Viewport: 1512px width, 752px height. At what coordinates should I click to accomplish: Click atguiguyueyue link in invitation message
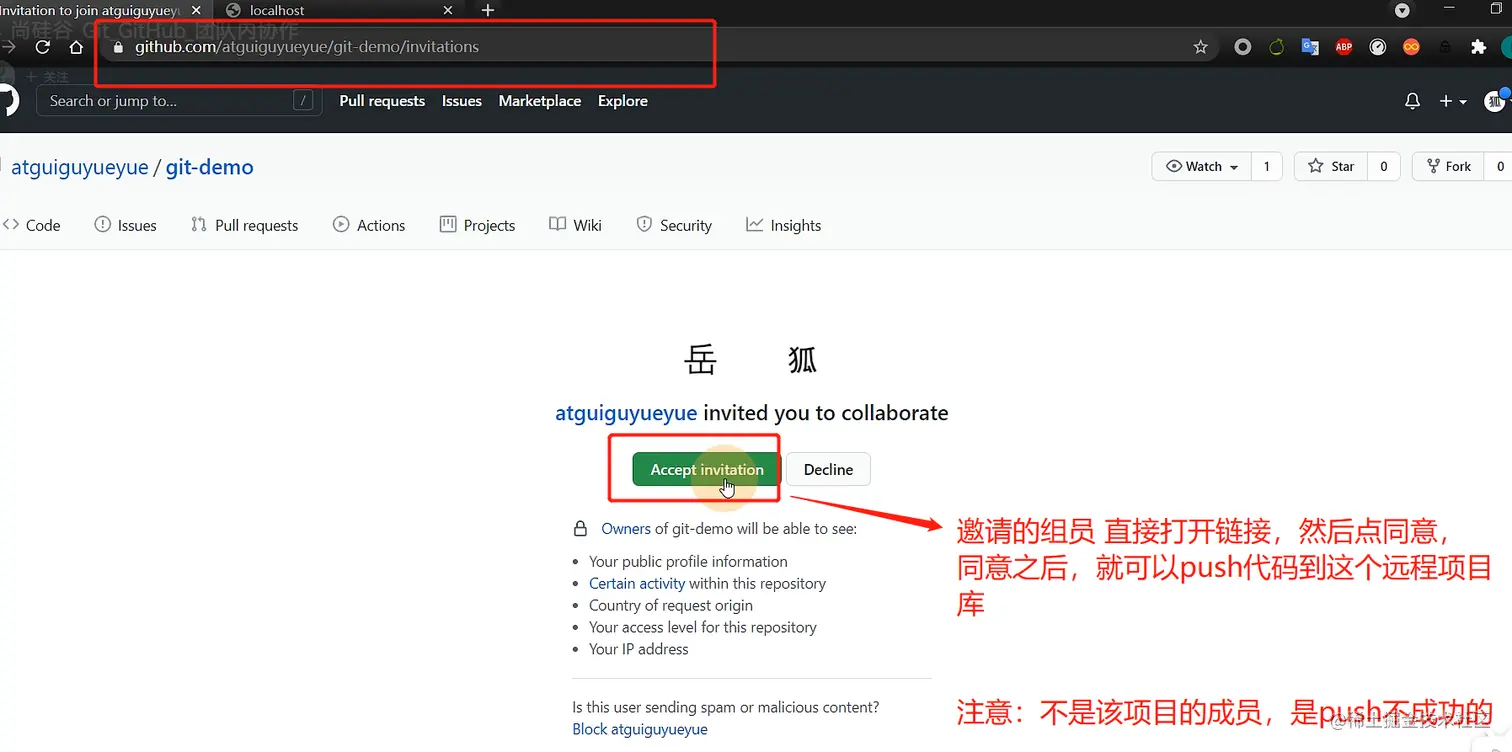626,413
